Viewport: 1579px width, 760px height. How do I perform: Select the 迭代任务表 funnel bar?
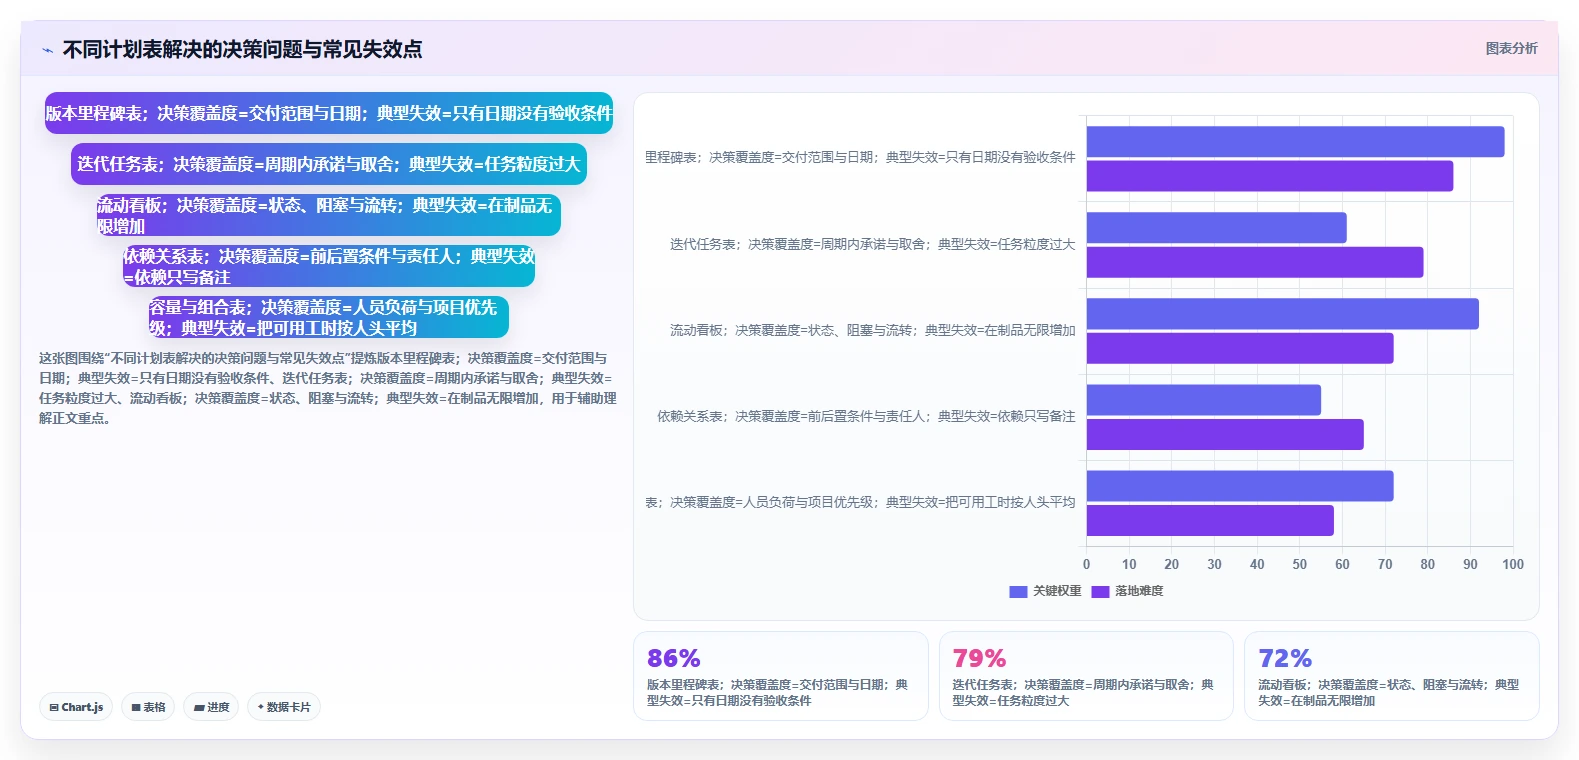(x=329, y=164)
